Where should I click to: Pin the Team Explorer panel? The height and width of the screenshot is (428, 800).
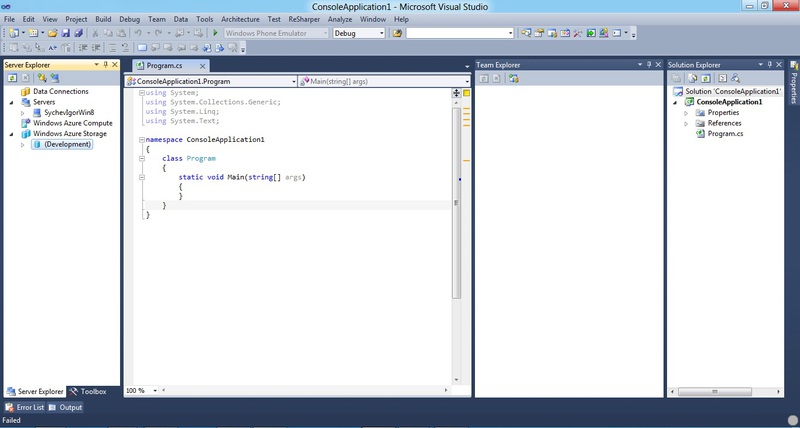(x=649, y=65)
